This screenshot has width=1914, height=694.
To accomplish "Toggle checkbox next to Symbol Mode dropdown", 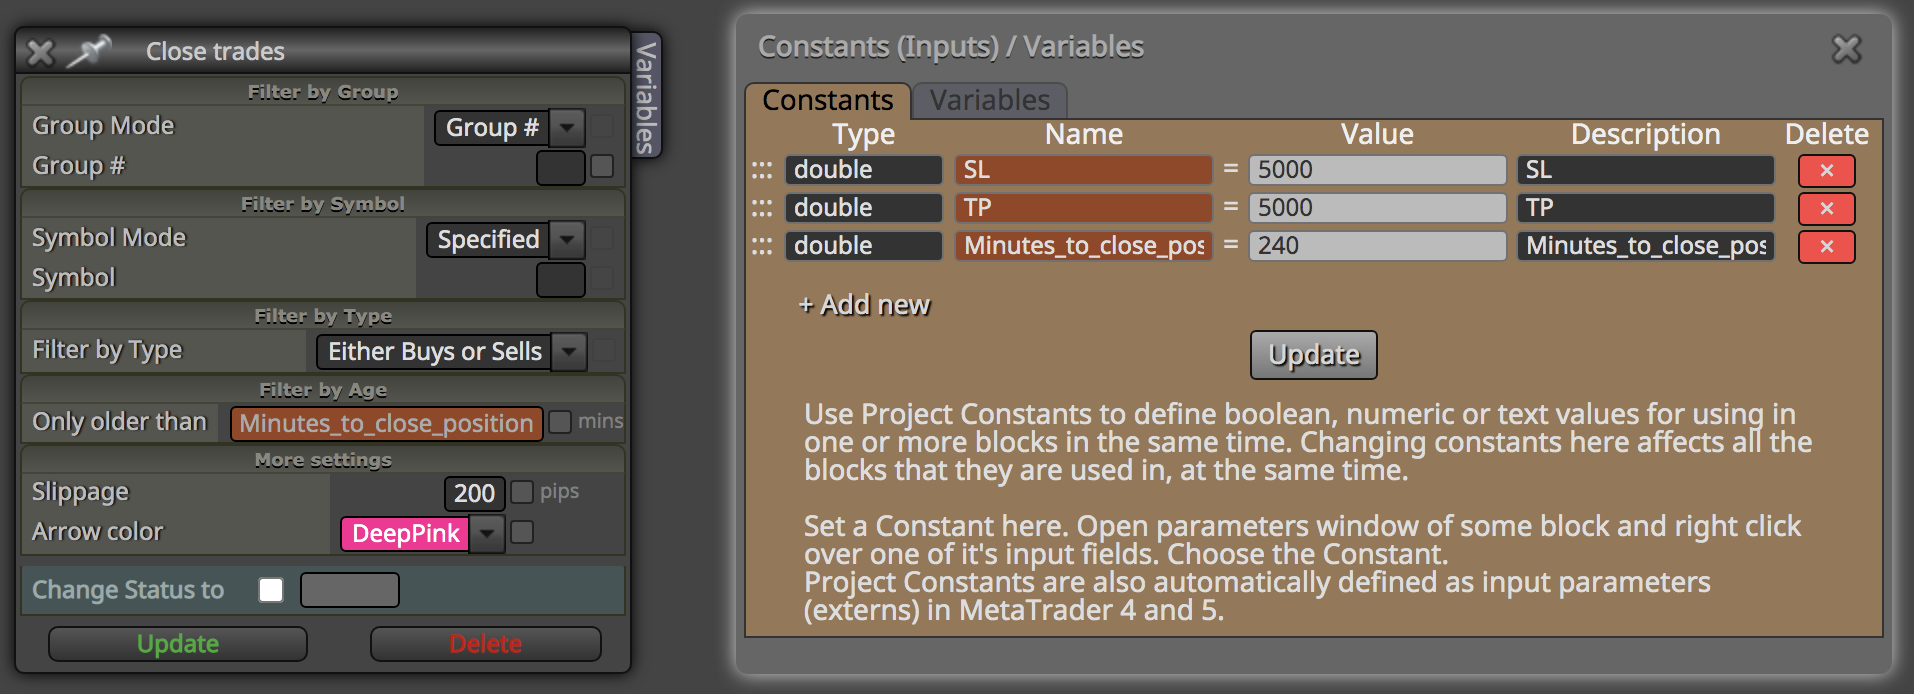I will [x=602, y=238].
